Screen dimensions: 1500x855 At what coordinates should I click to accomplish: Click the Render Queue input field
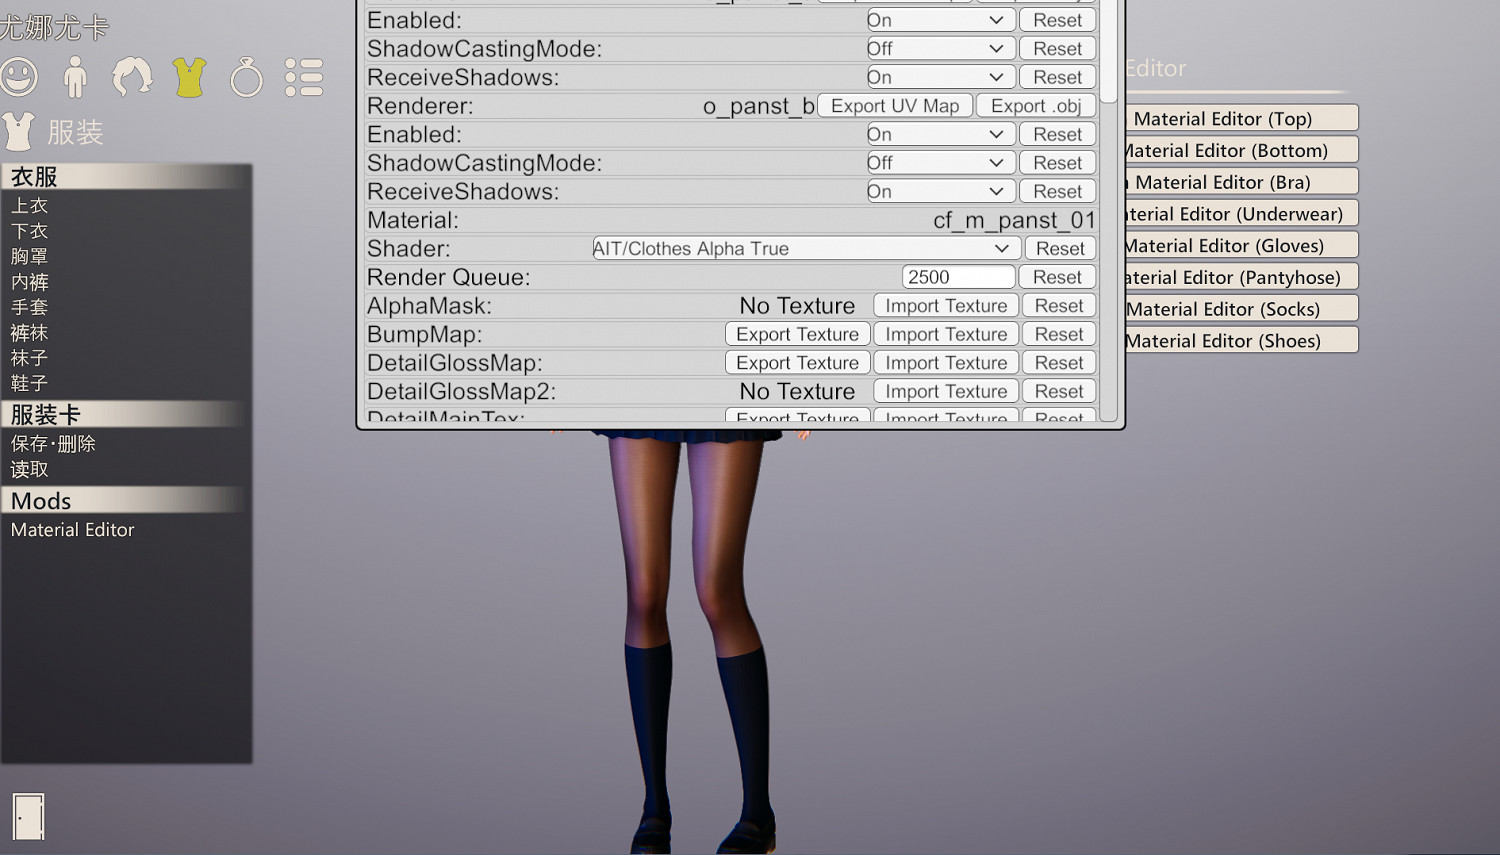[957, 278]
